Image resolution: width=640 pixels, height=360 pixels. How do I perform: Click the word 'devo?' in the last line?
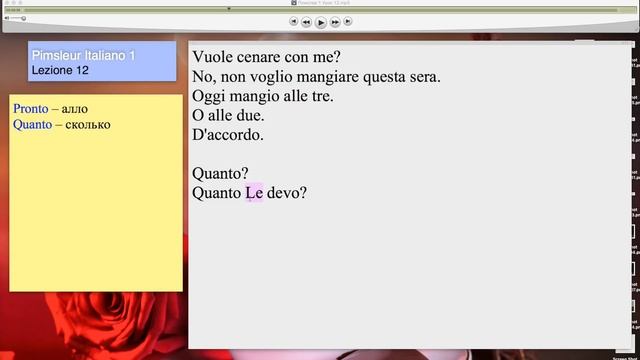(x=287, y=193)
